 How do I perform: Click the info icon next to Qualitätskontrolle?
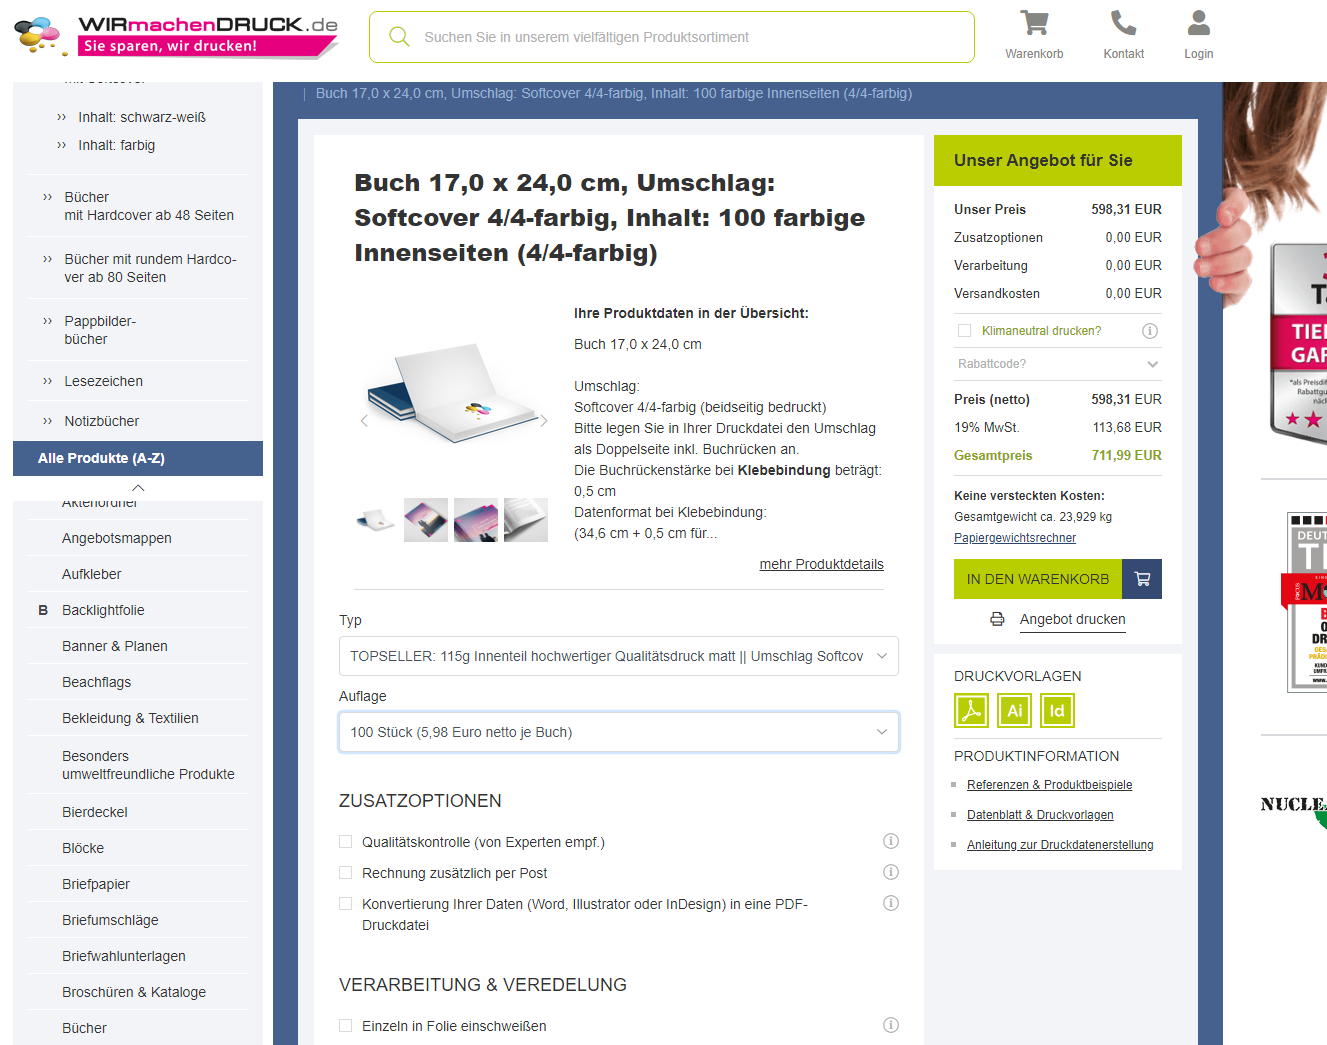891,841
